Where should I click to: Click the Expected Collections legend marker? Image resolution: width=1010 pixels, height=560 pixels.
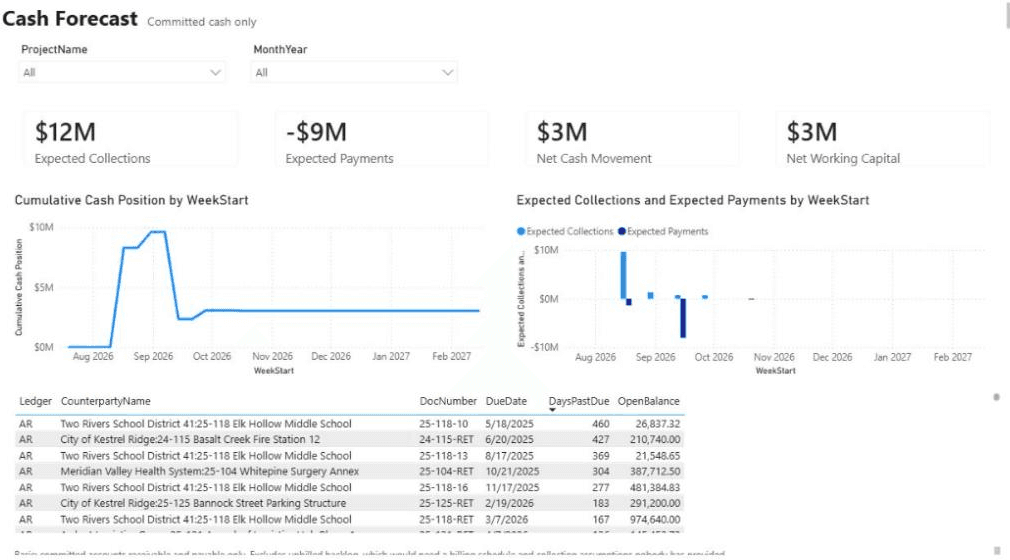click(521, 231)
